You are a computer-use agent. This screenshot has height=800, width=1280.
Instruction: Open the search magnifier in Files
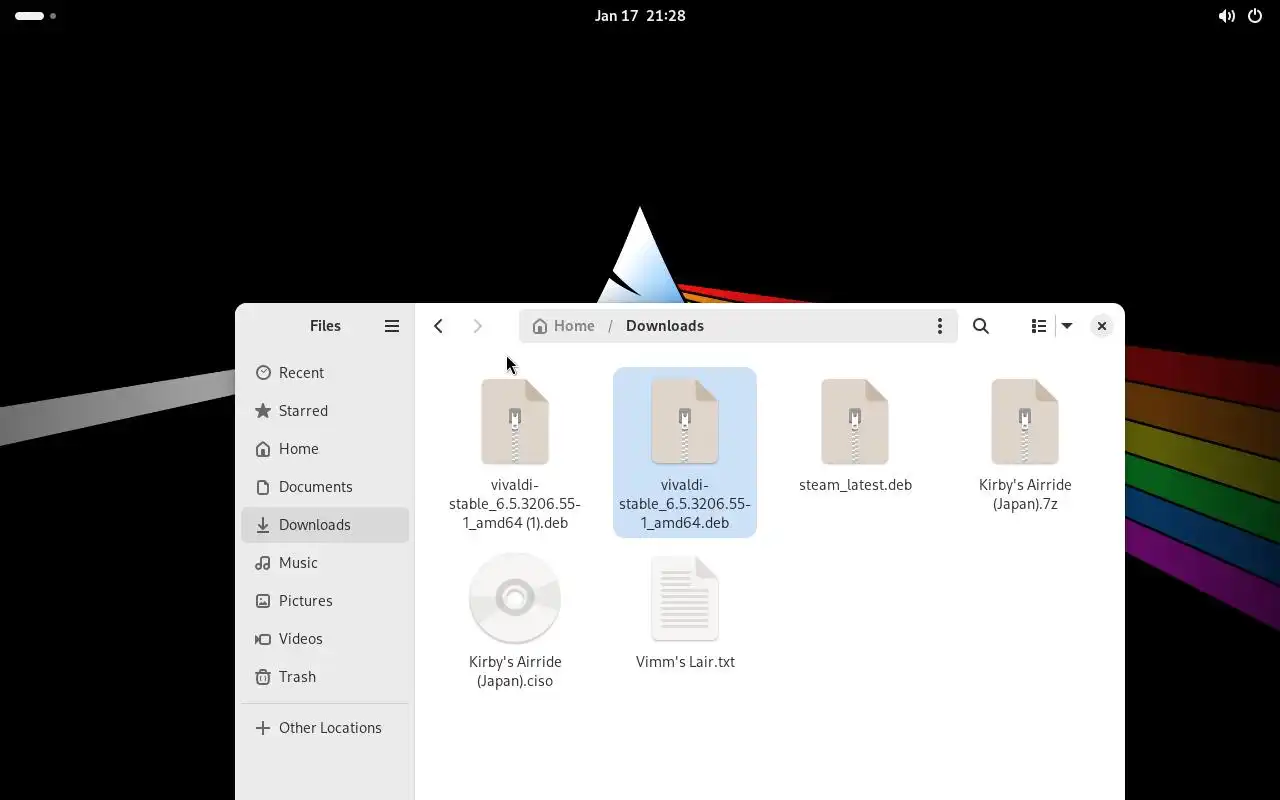pyautogui.click(x=981, y=326)
